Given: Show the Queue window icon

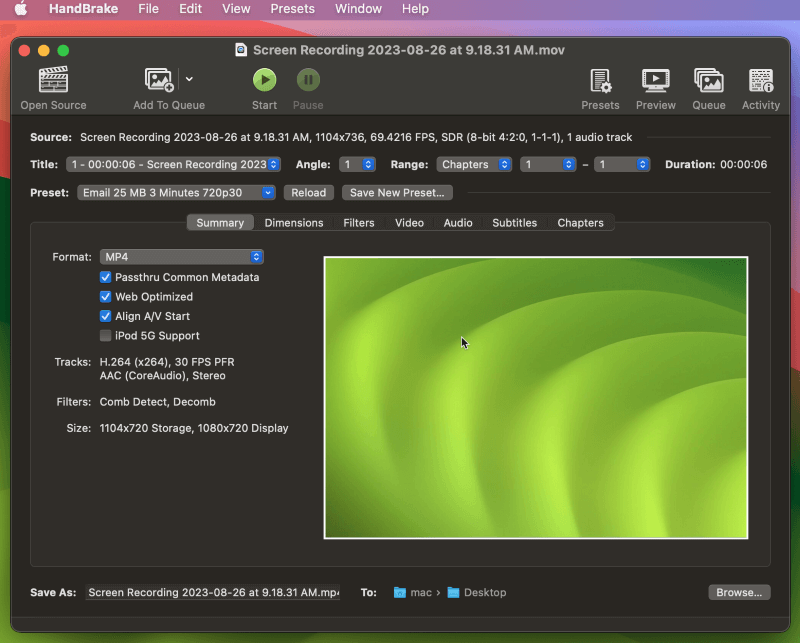Looking at the screenshot, I should tap(708, 81).
